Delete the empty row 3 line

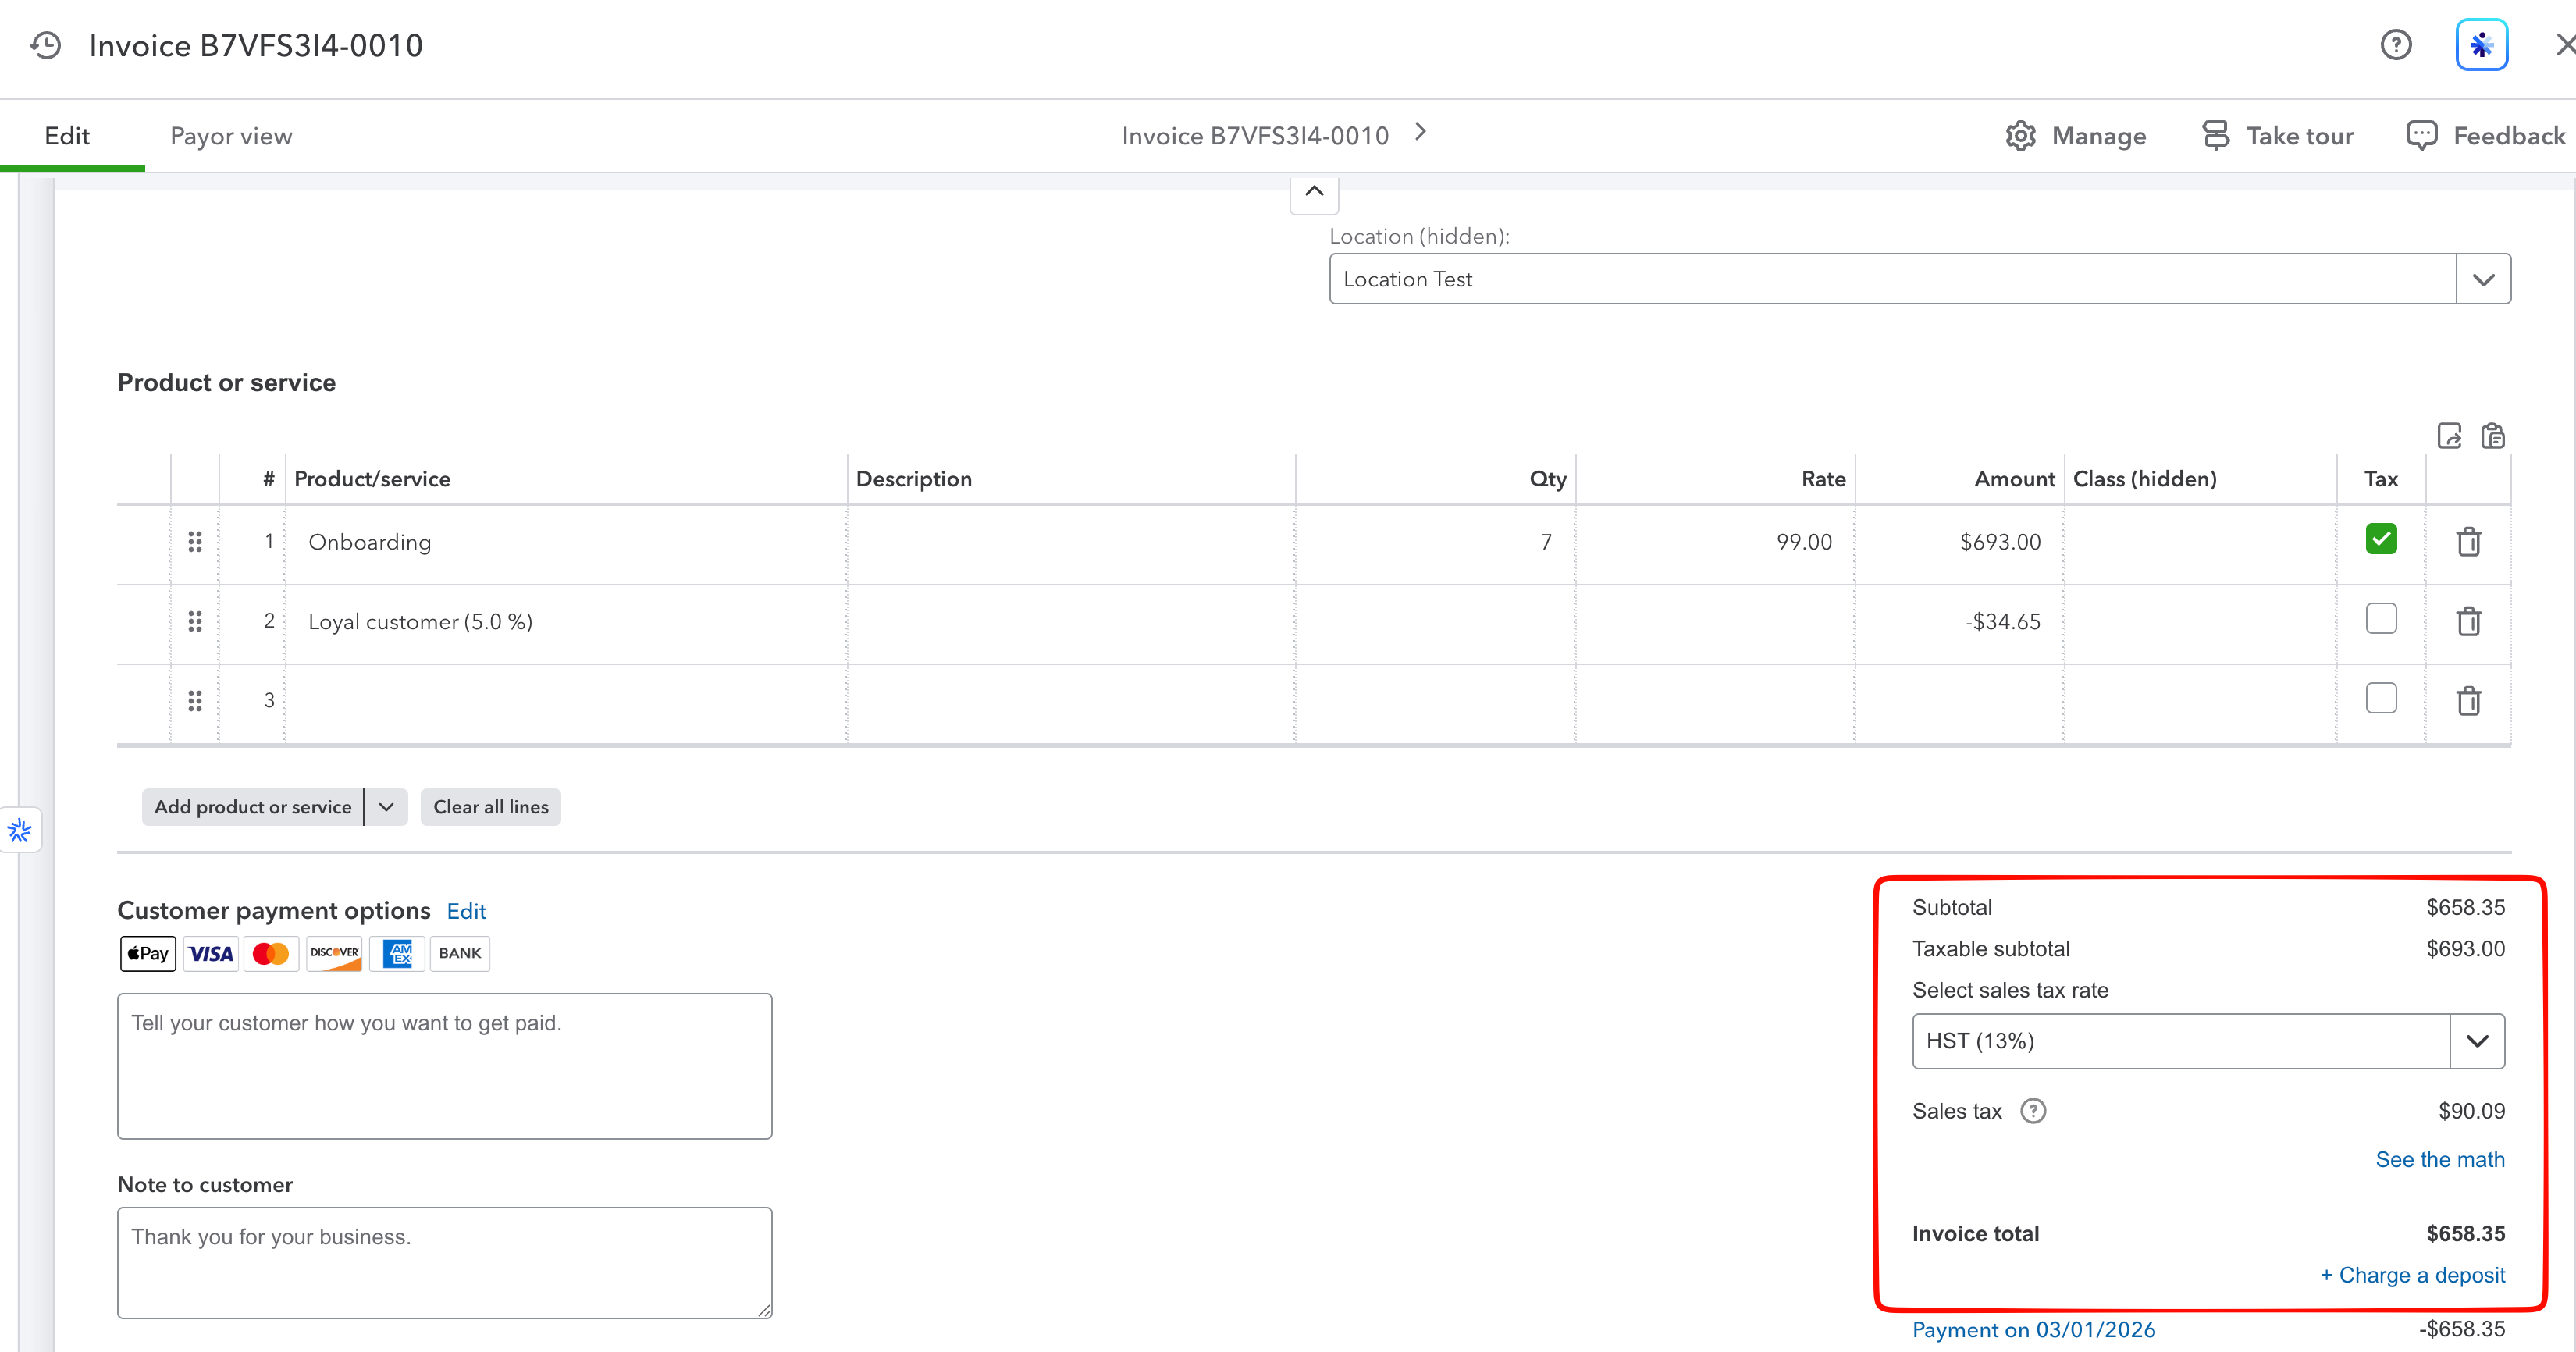(2469, 701)
